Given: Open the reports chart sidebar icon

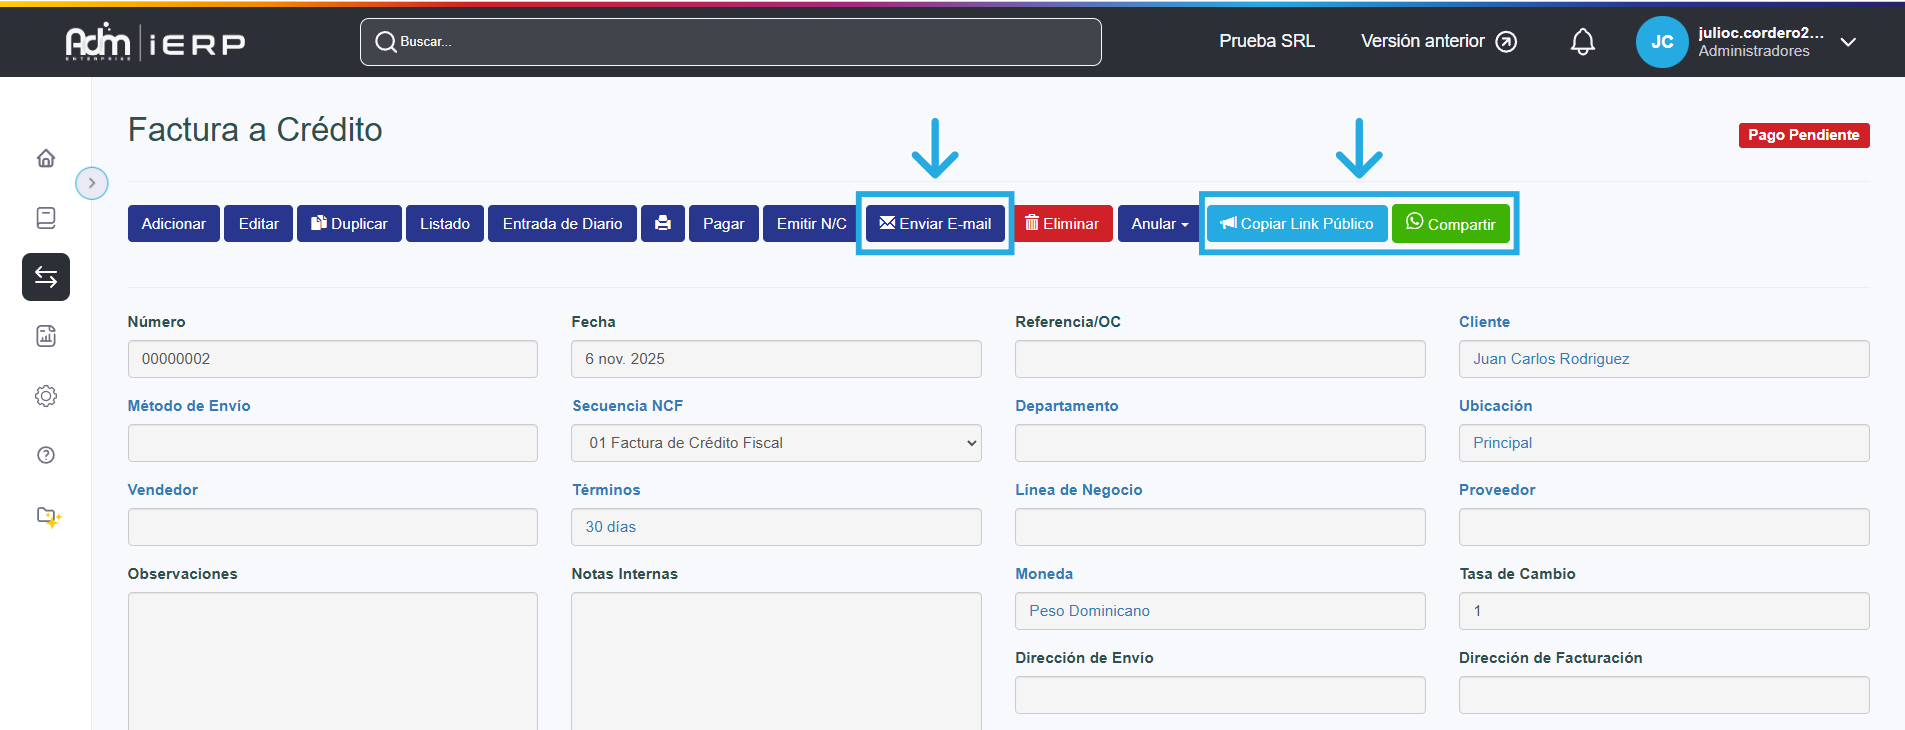Looking at the screenshot, I should pos(46,336).
